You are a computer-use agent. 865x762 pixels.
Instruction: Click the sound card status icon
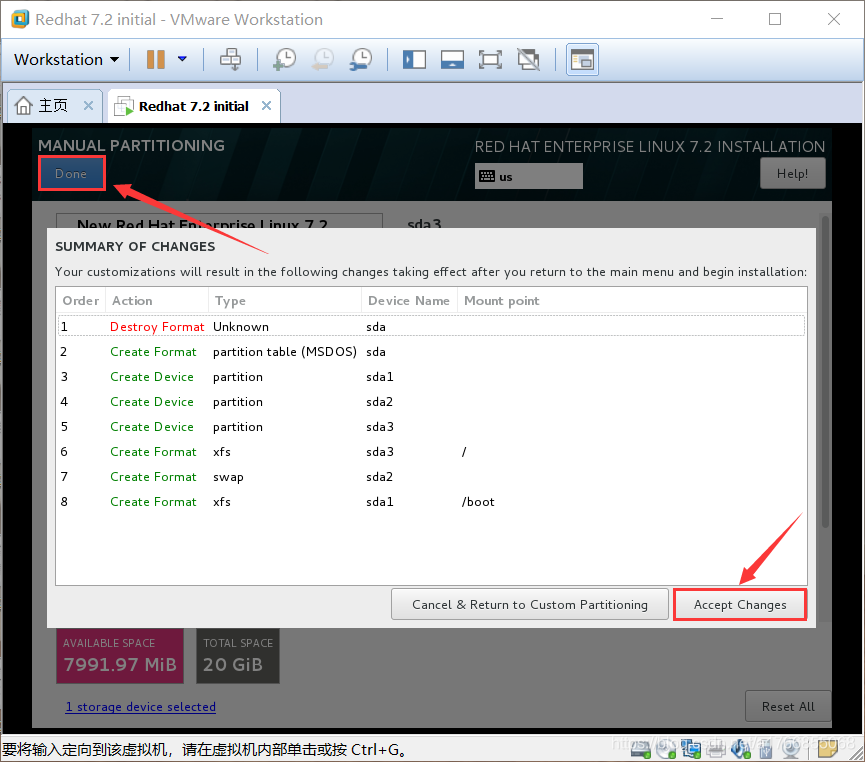741,748
